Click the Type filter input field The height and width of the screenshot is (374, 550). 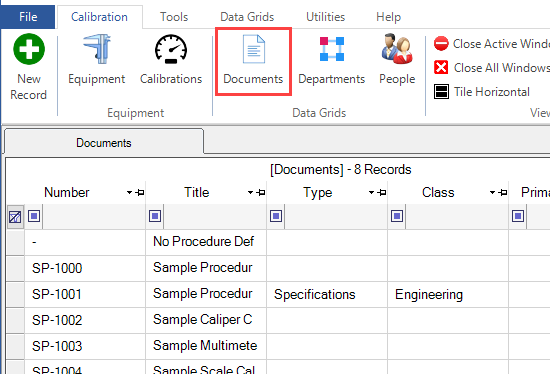coord(336,216)
